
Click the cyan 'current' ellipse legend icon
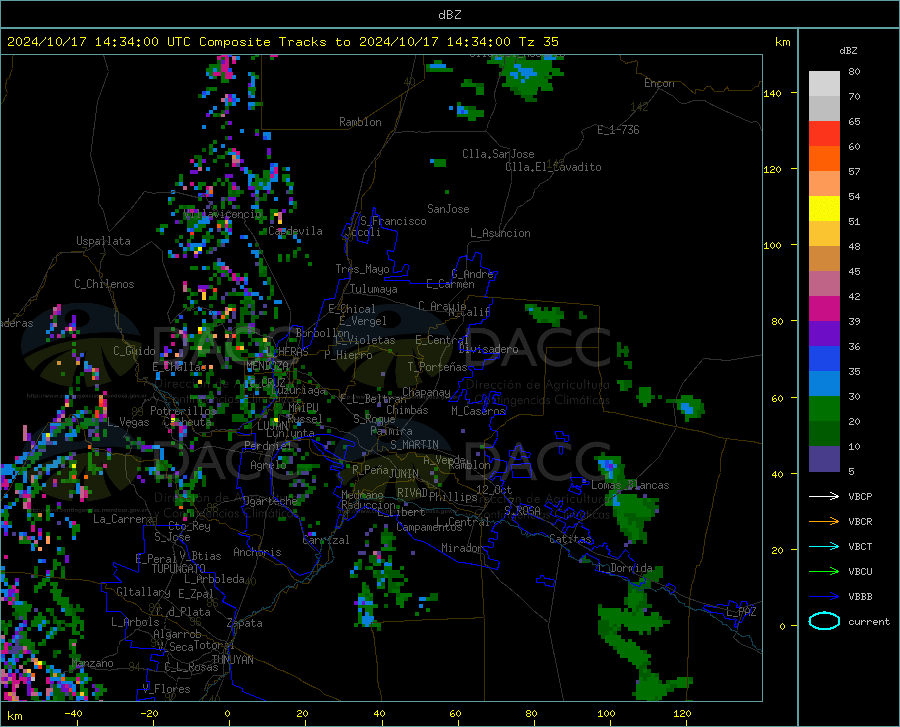[x=824, y=621]
